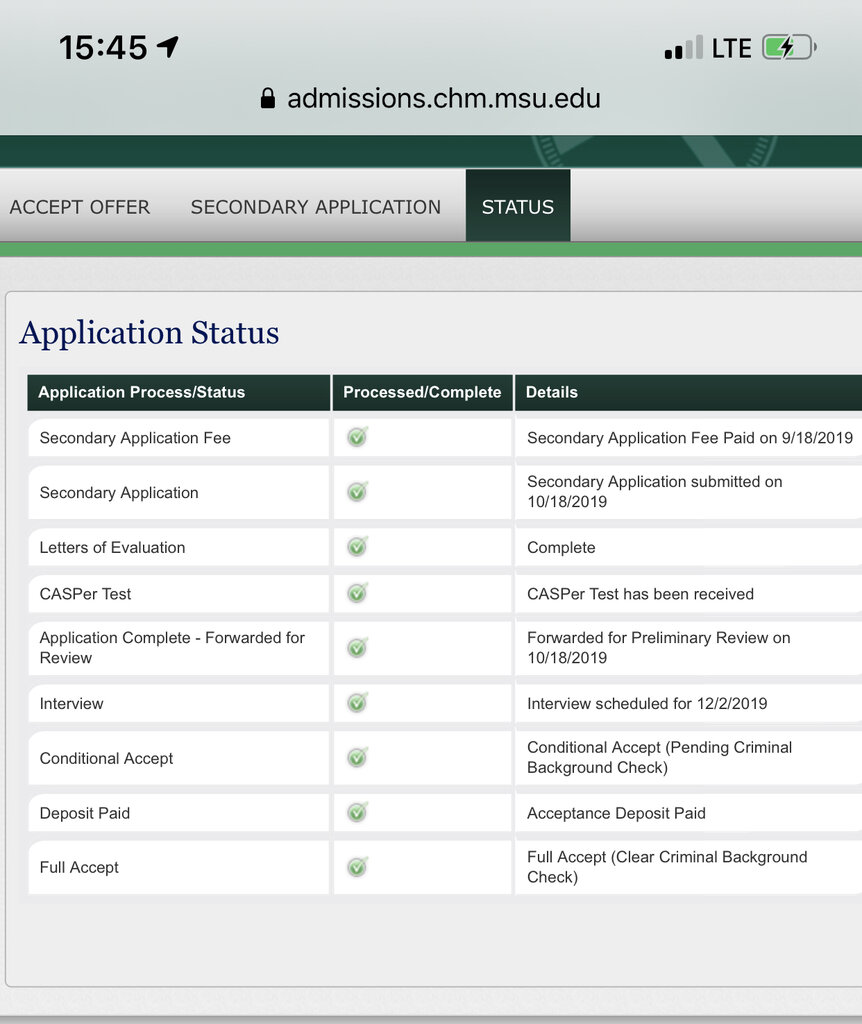This screenshot has height=1024, width=862.
Task: Click the checkmark for Conditional Accept
Action: tap(357, 758)
